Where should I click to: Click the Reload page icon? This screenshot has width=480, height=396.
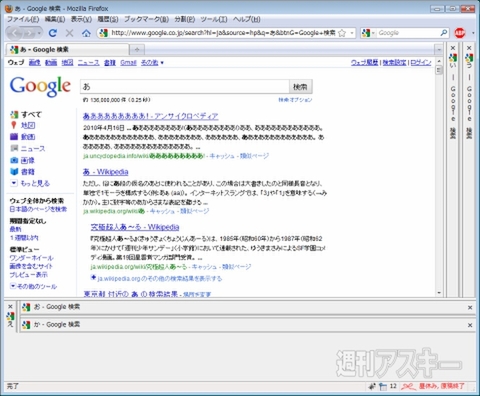(53, 33)
